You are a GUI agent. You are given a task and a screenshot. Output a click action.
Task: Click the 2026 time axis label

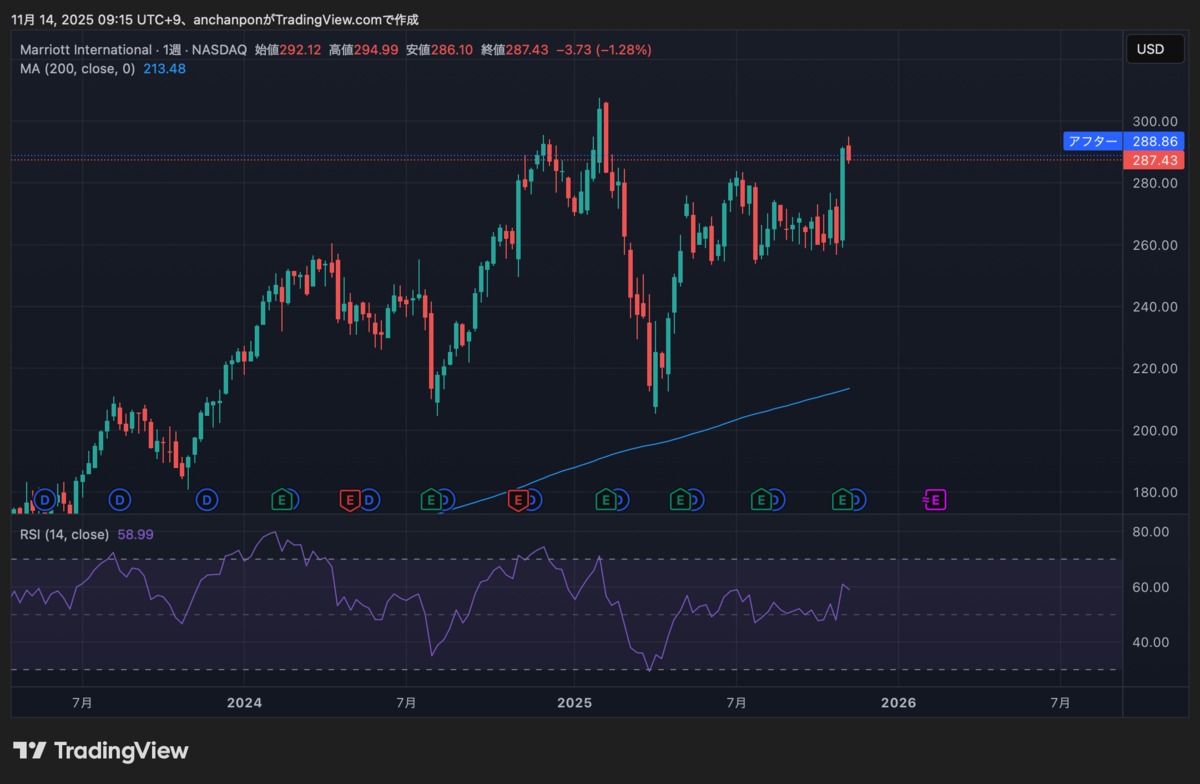(x=899, y=703)
